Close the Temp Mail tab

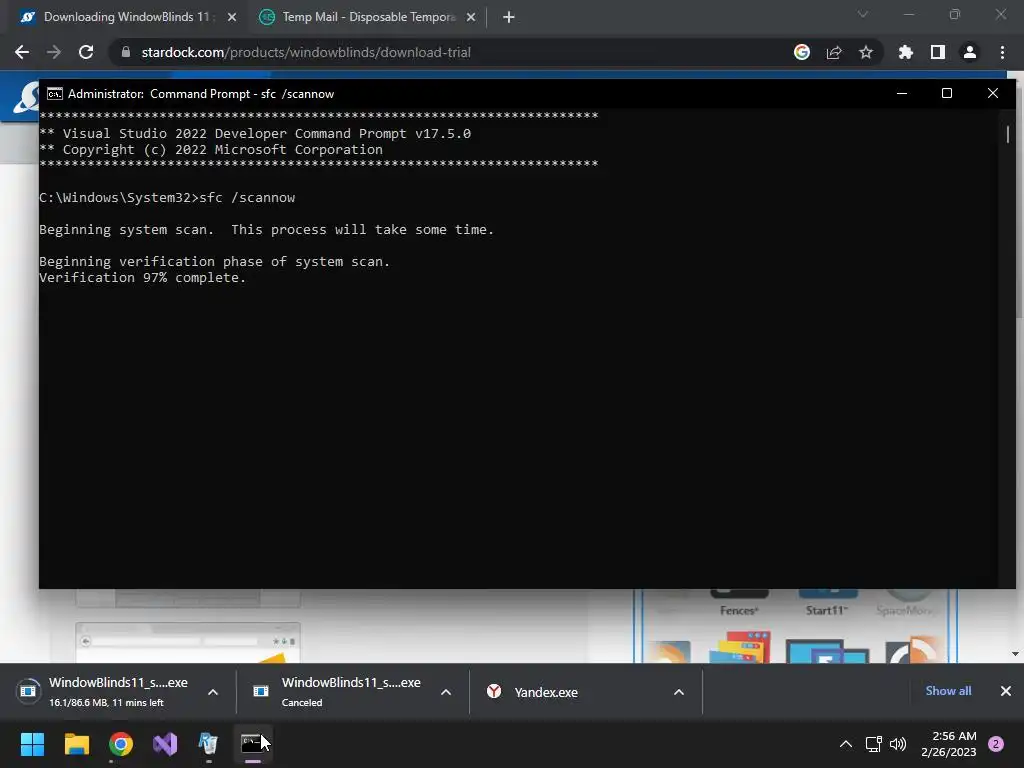(471, 18)
